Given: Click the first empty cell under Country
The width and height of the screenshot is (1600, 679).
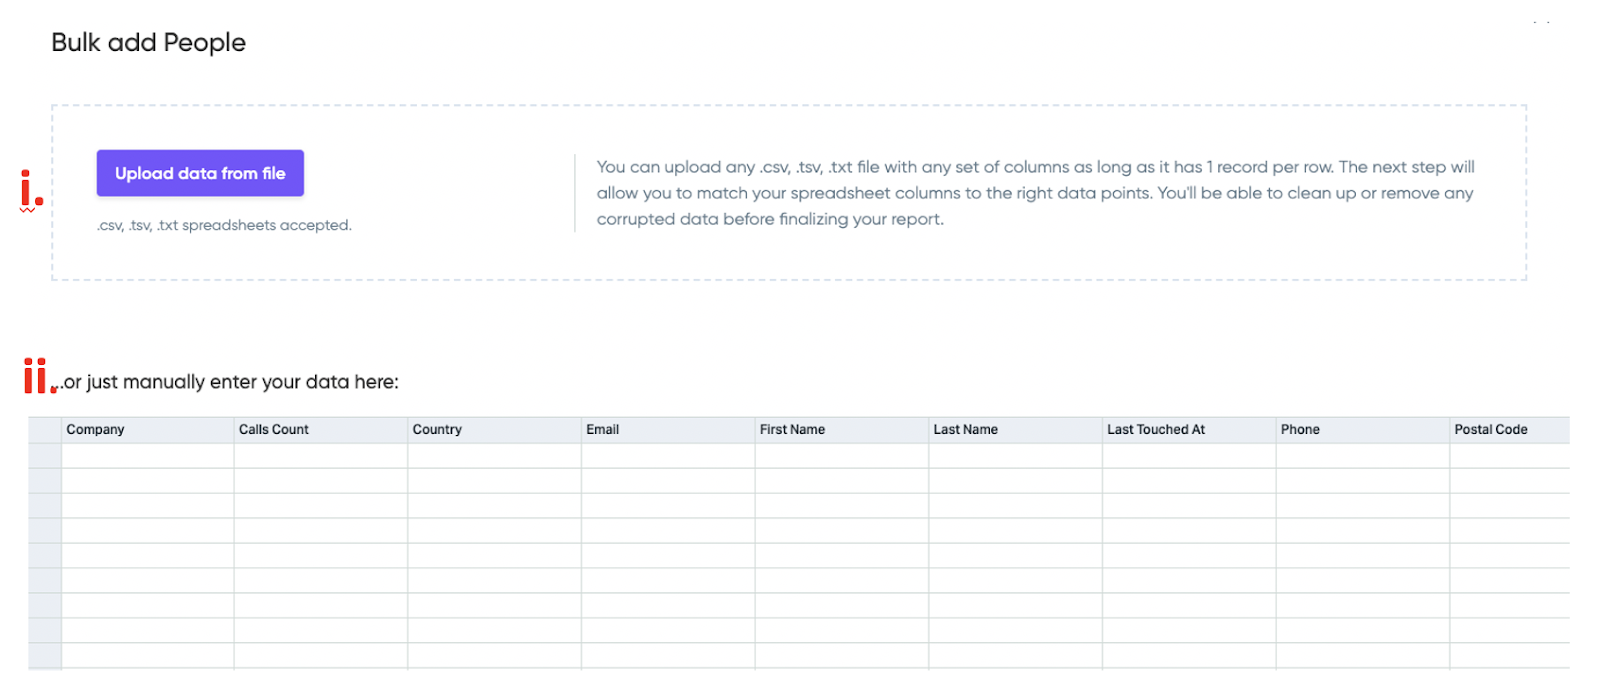Looking at the screenshot, I should (x=495, y=456).
